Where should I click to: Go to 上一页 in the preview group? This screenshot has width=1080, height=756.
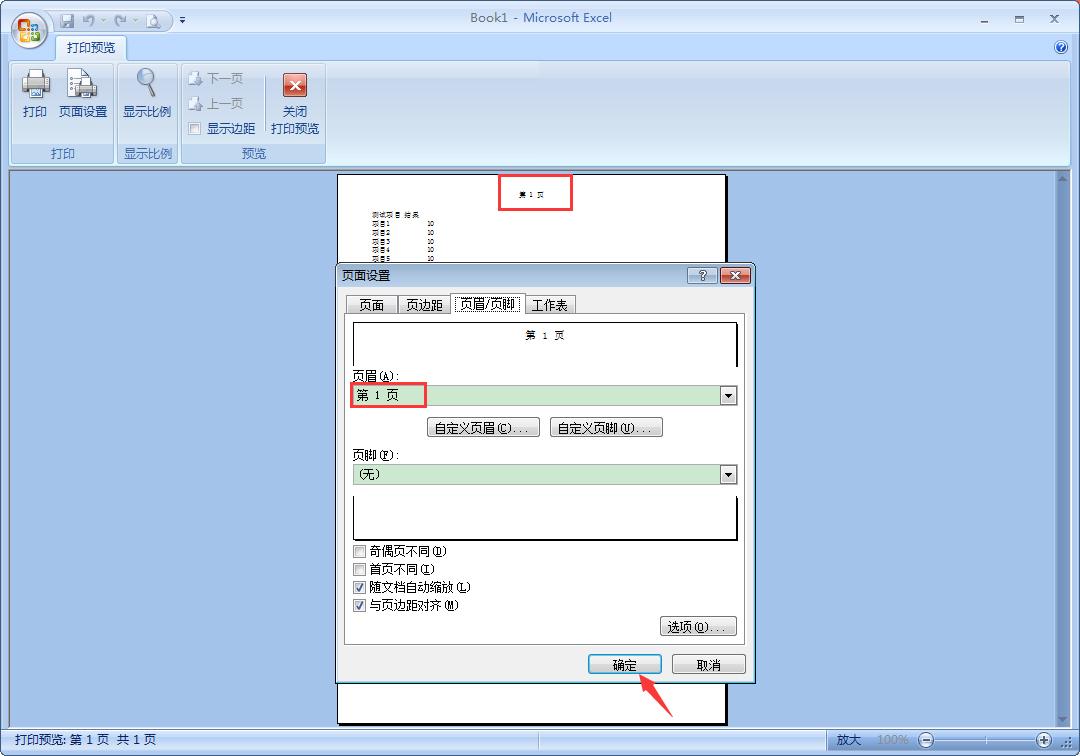[216, 104]
